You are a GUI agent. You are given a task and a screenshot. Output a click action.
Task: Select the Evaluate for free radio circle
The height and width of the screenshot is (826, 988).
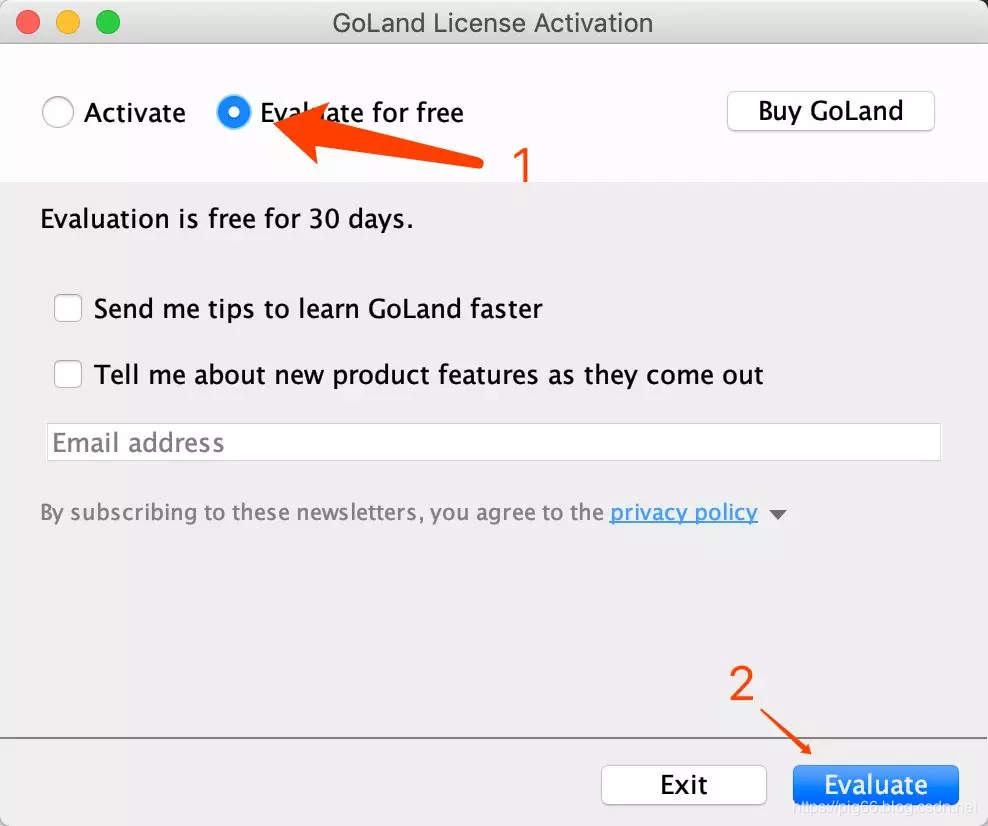pyautogui.click(x=234, y=112)
